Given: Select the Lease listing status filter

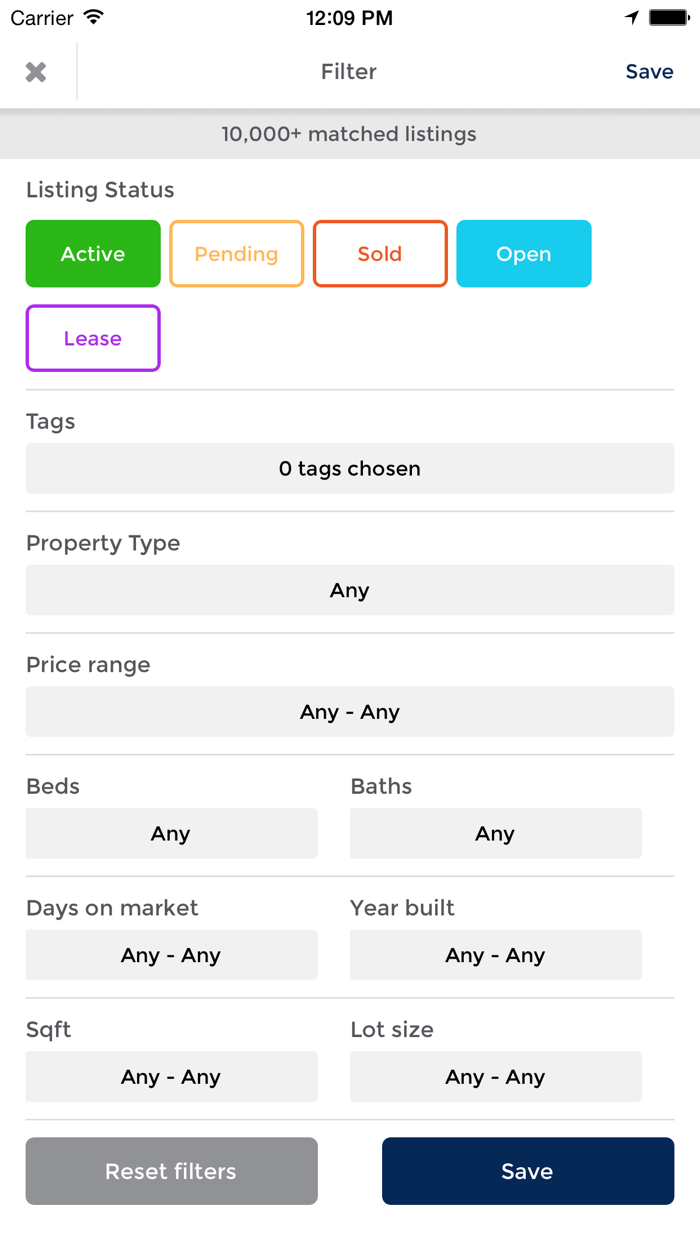Looking at the screenshot, I should [x=93, y=338].
